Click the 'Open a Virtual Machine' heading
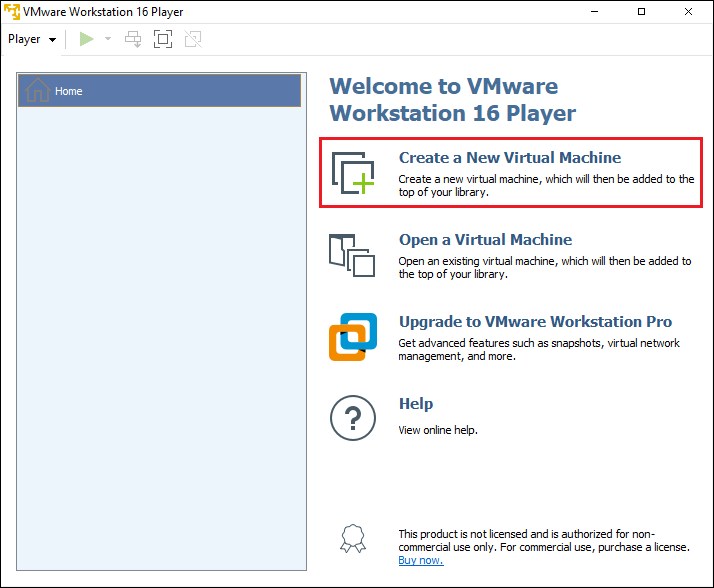The height and width of the screenshot is (588, 714). point(485,240)
